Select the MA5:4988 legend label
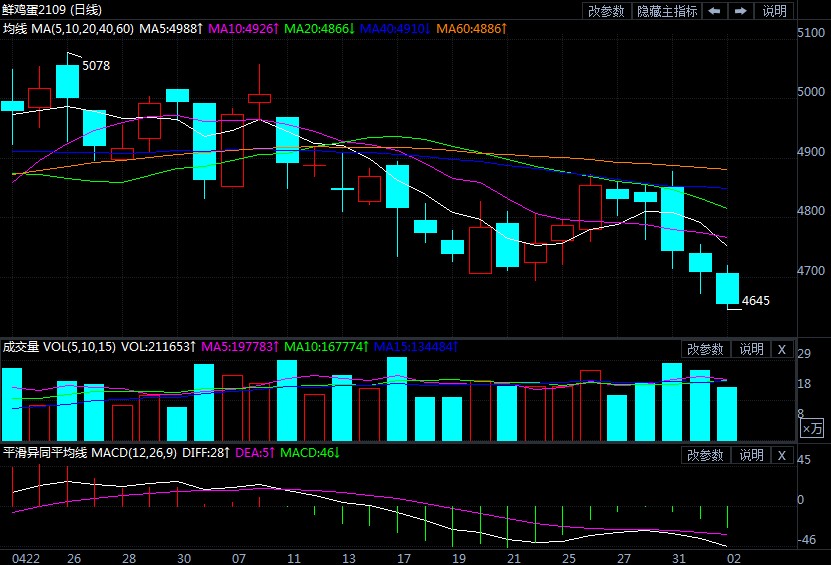 tap(169, 29)
